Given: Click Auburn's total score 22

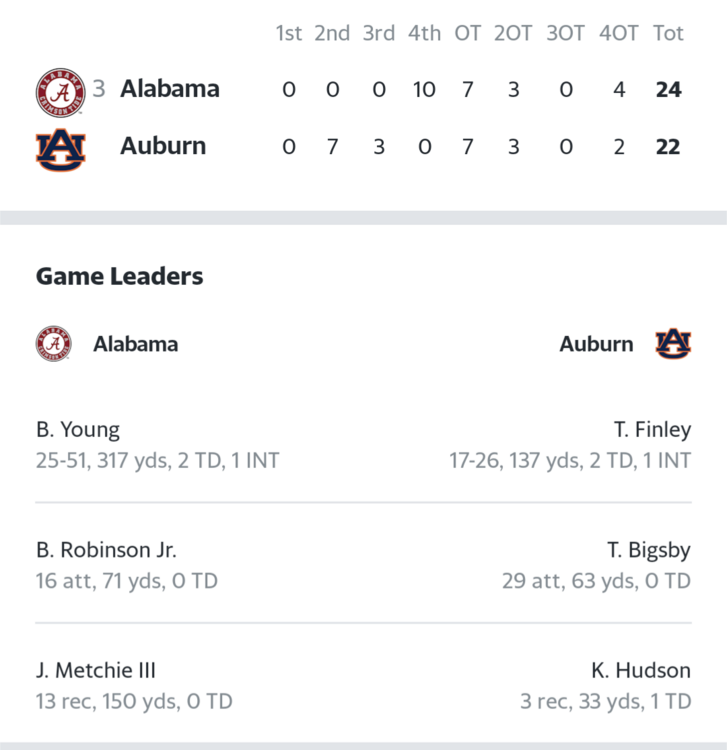Looking at the screenshot, I should 668,147.
